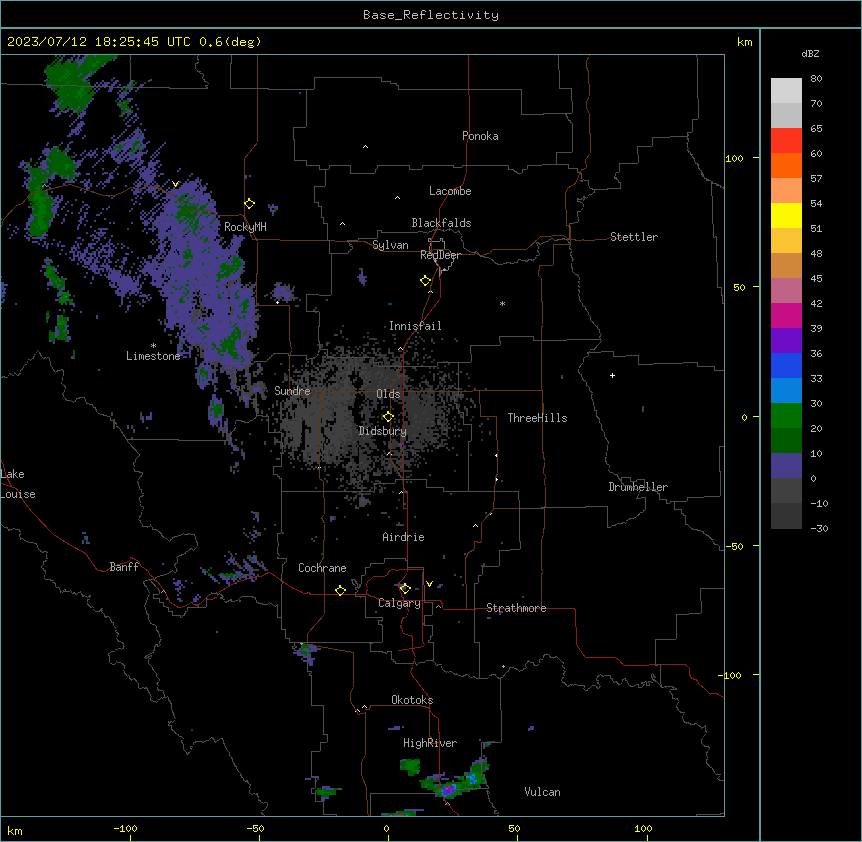The height and width of the screenshot is (842, 862).
Task: Click the Olds town label
Action: [x=388, y=394]
